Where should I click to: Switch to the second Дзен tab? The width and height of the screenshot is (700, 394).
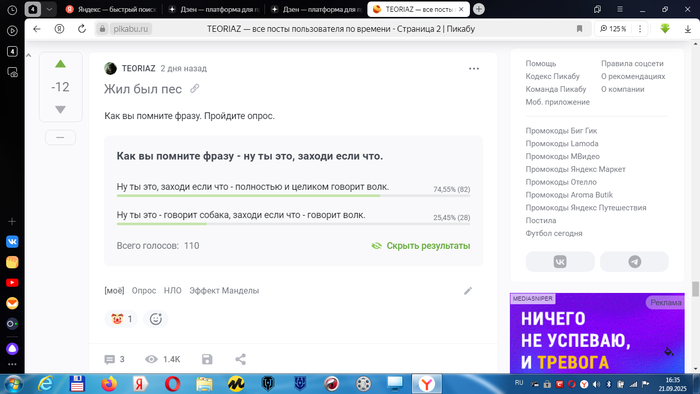[316, 9]
